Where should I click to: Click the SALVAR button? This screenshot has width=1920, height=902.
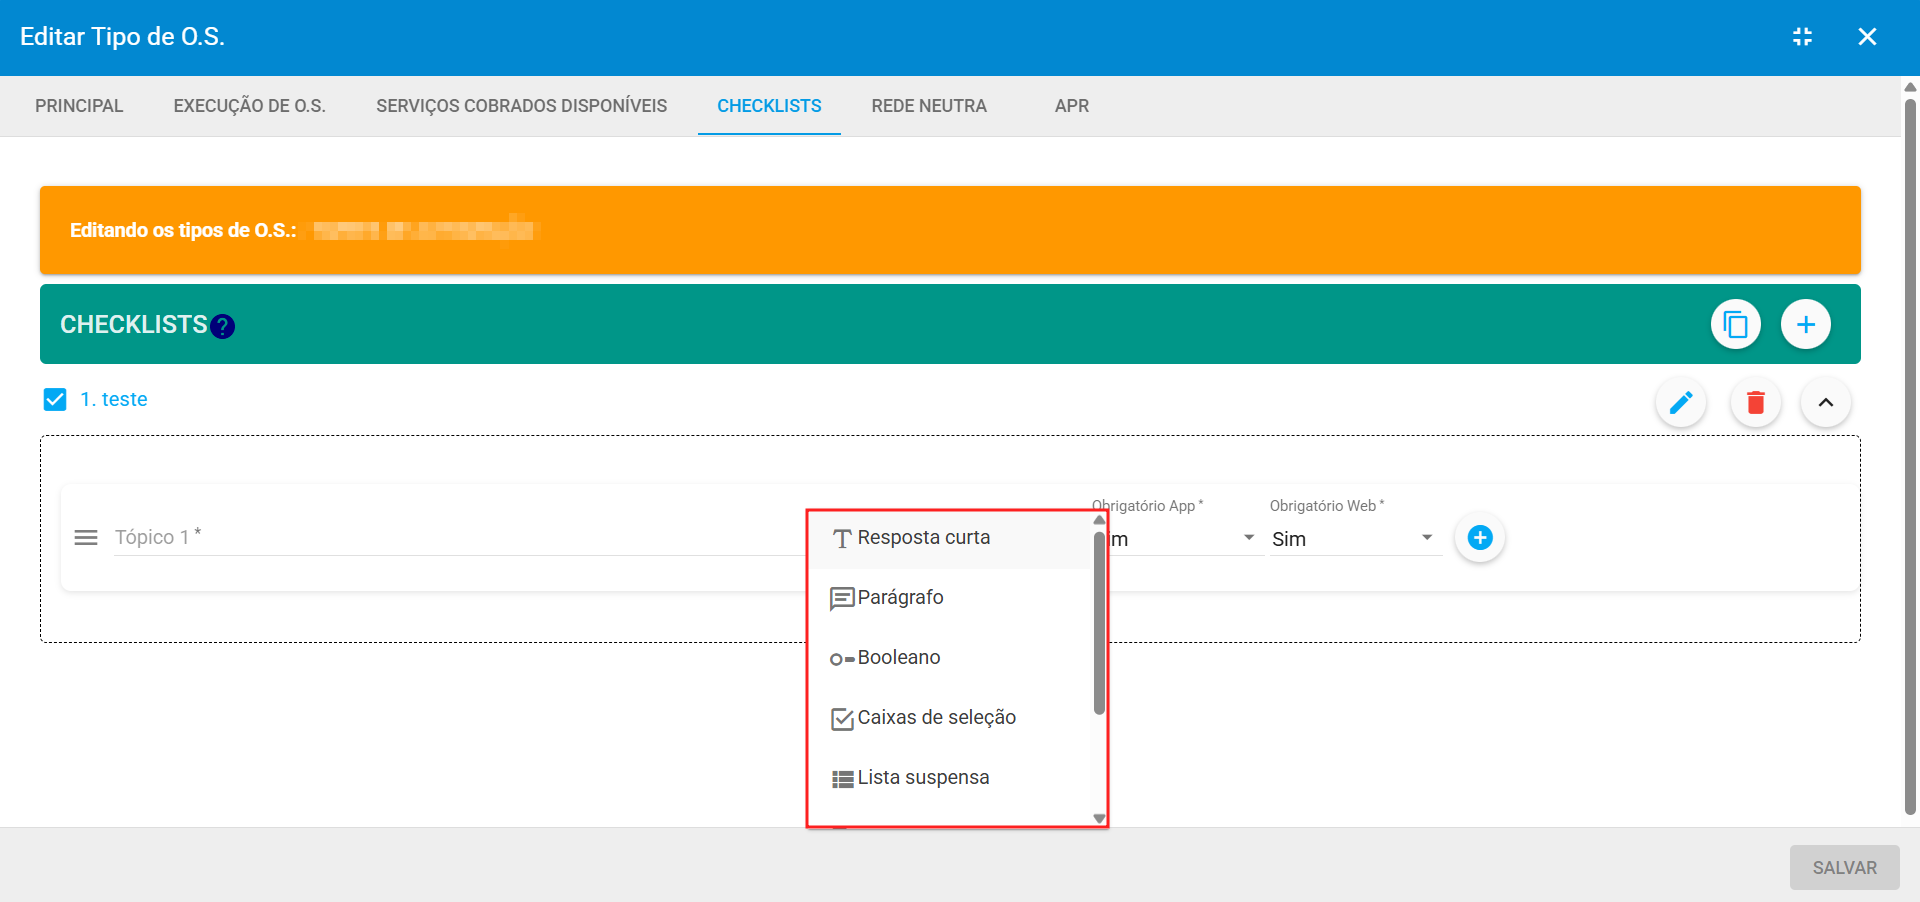coord(1843,867)
